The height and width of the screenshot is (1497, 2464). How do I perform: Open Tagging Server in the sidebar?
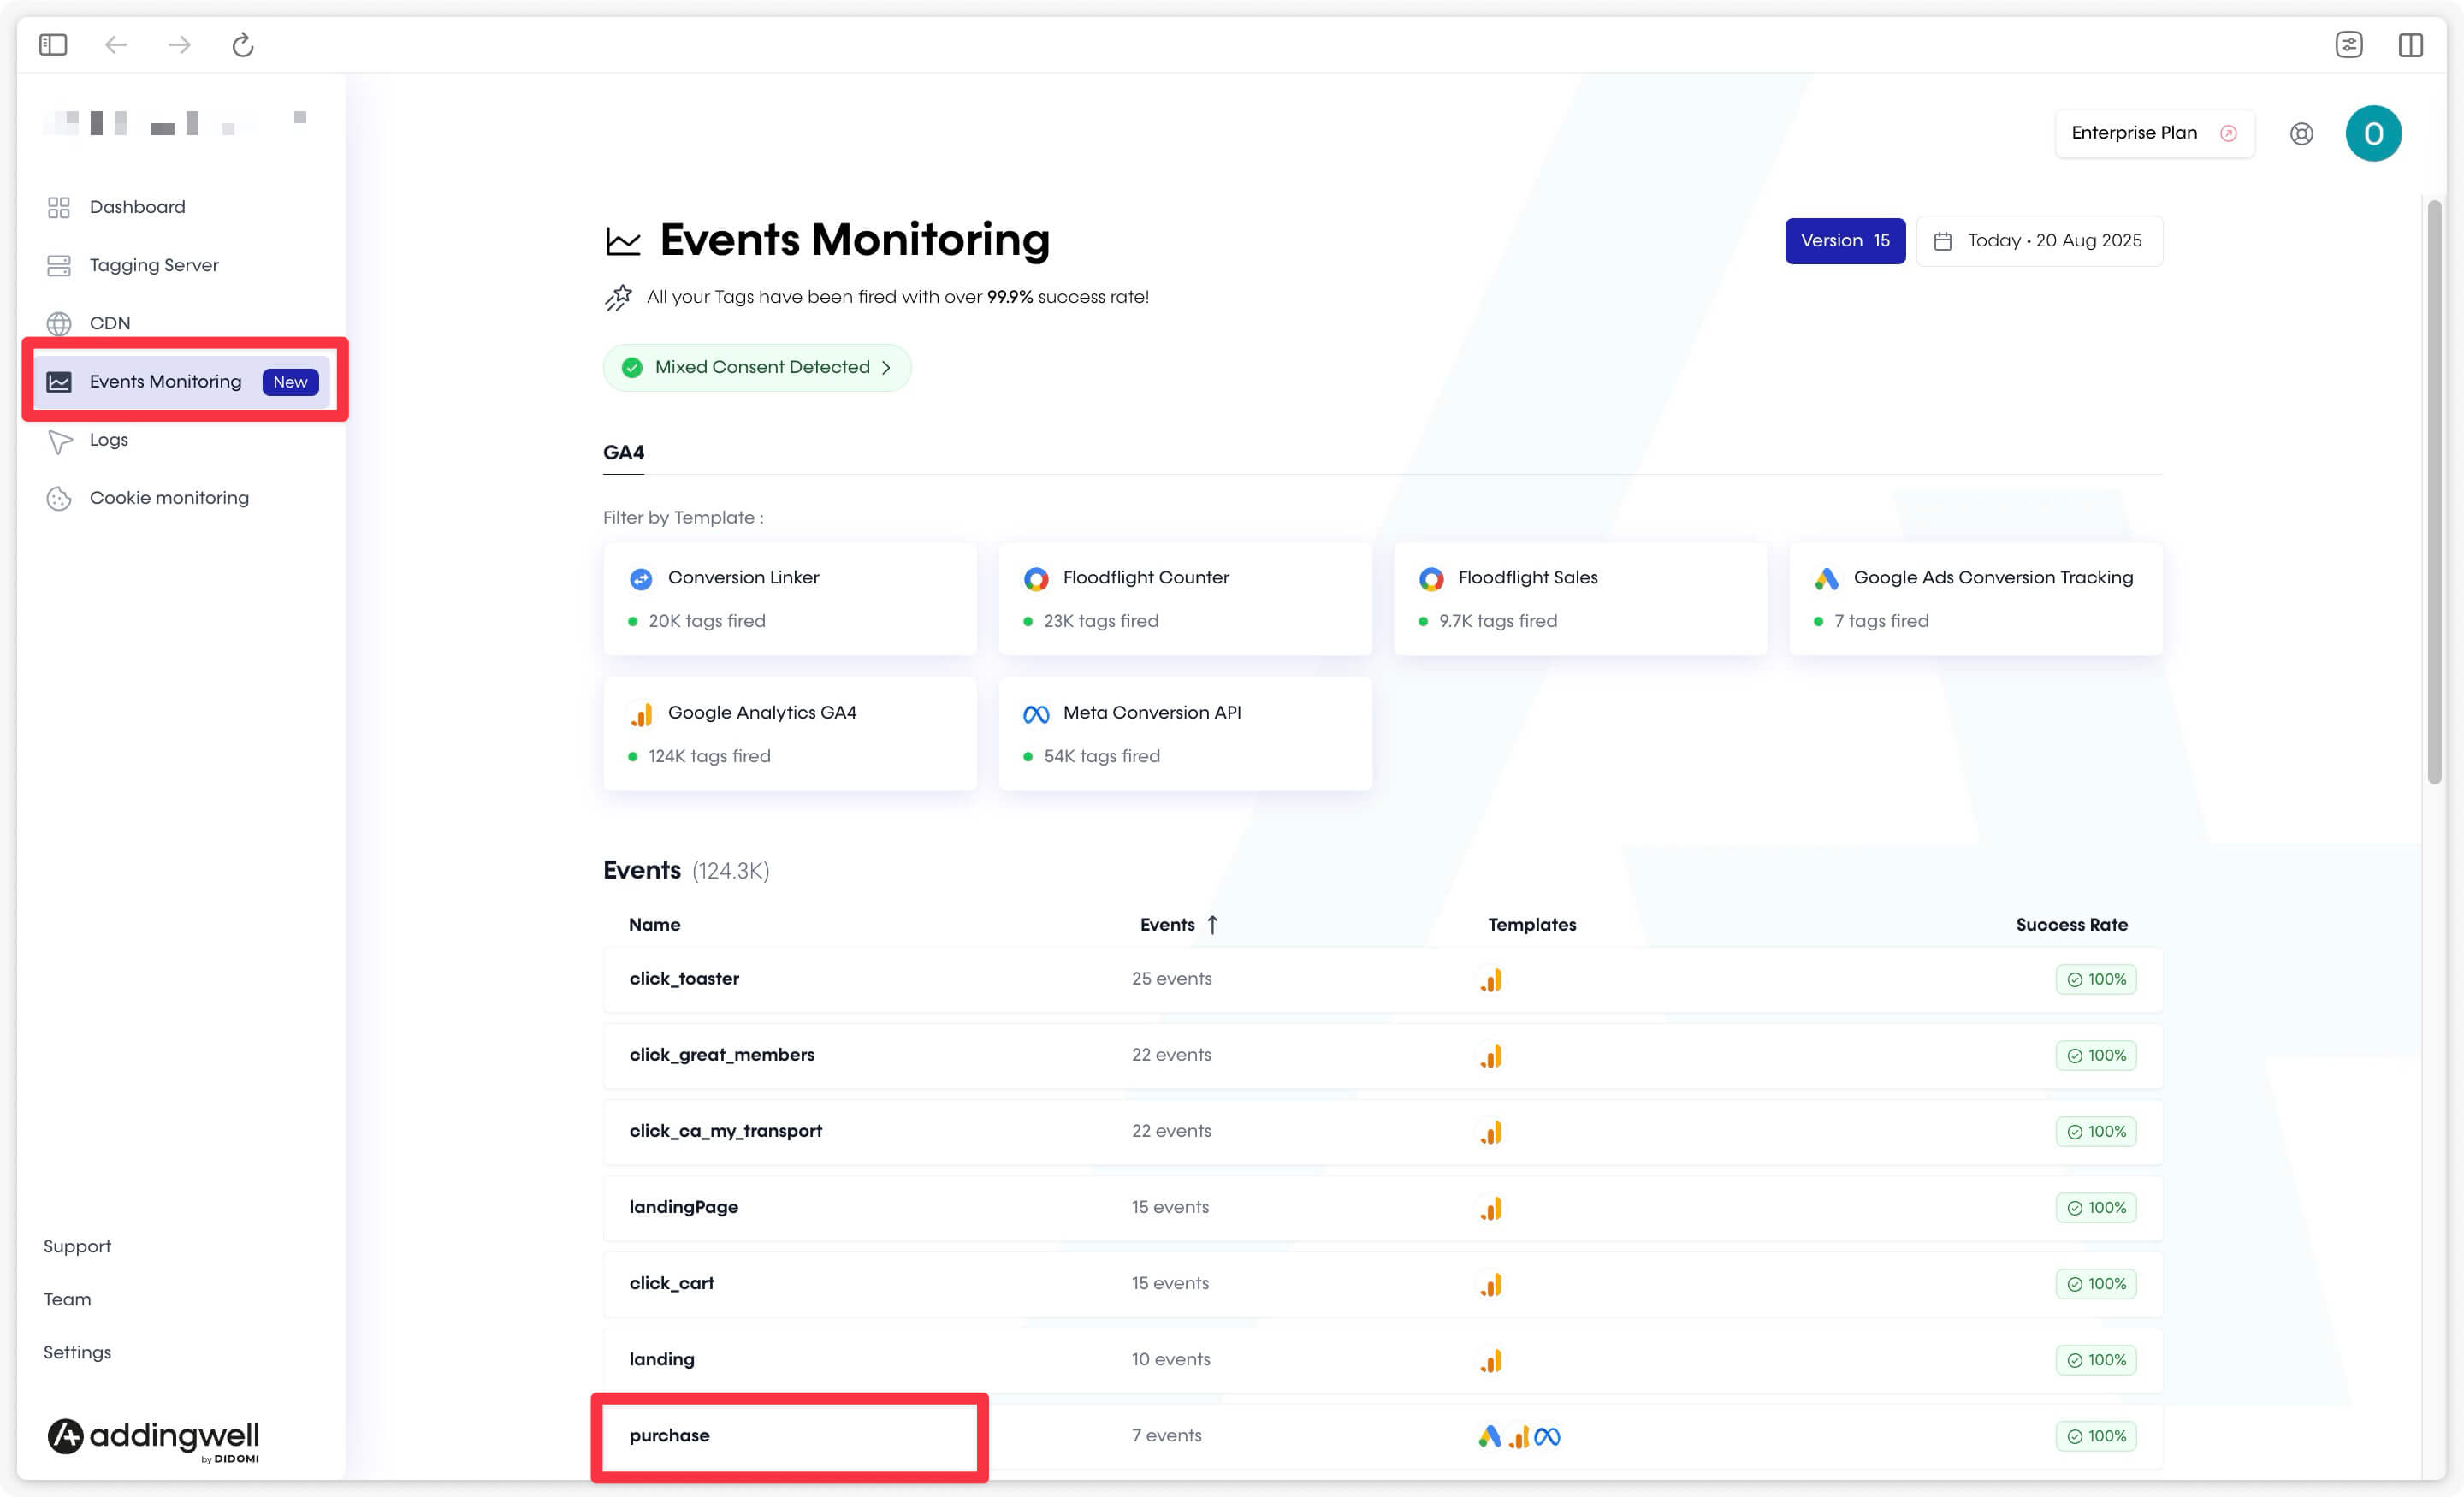pyautogui.click(x=154, y=265)
